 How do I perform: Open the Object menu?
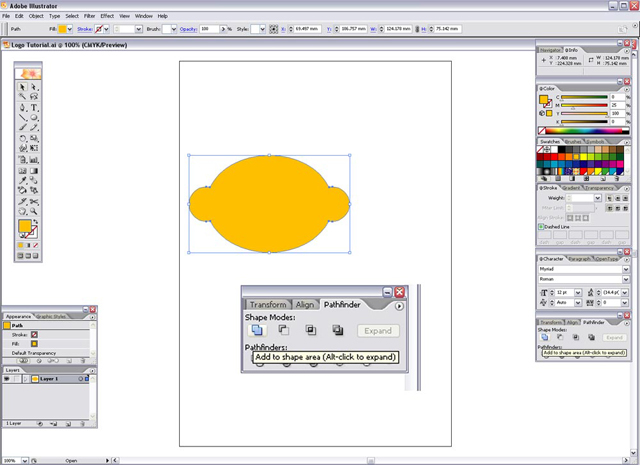tap(36, 16)
